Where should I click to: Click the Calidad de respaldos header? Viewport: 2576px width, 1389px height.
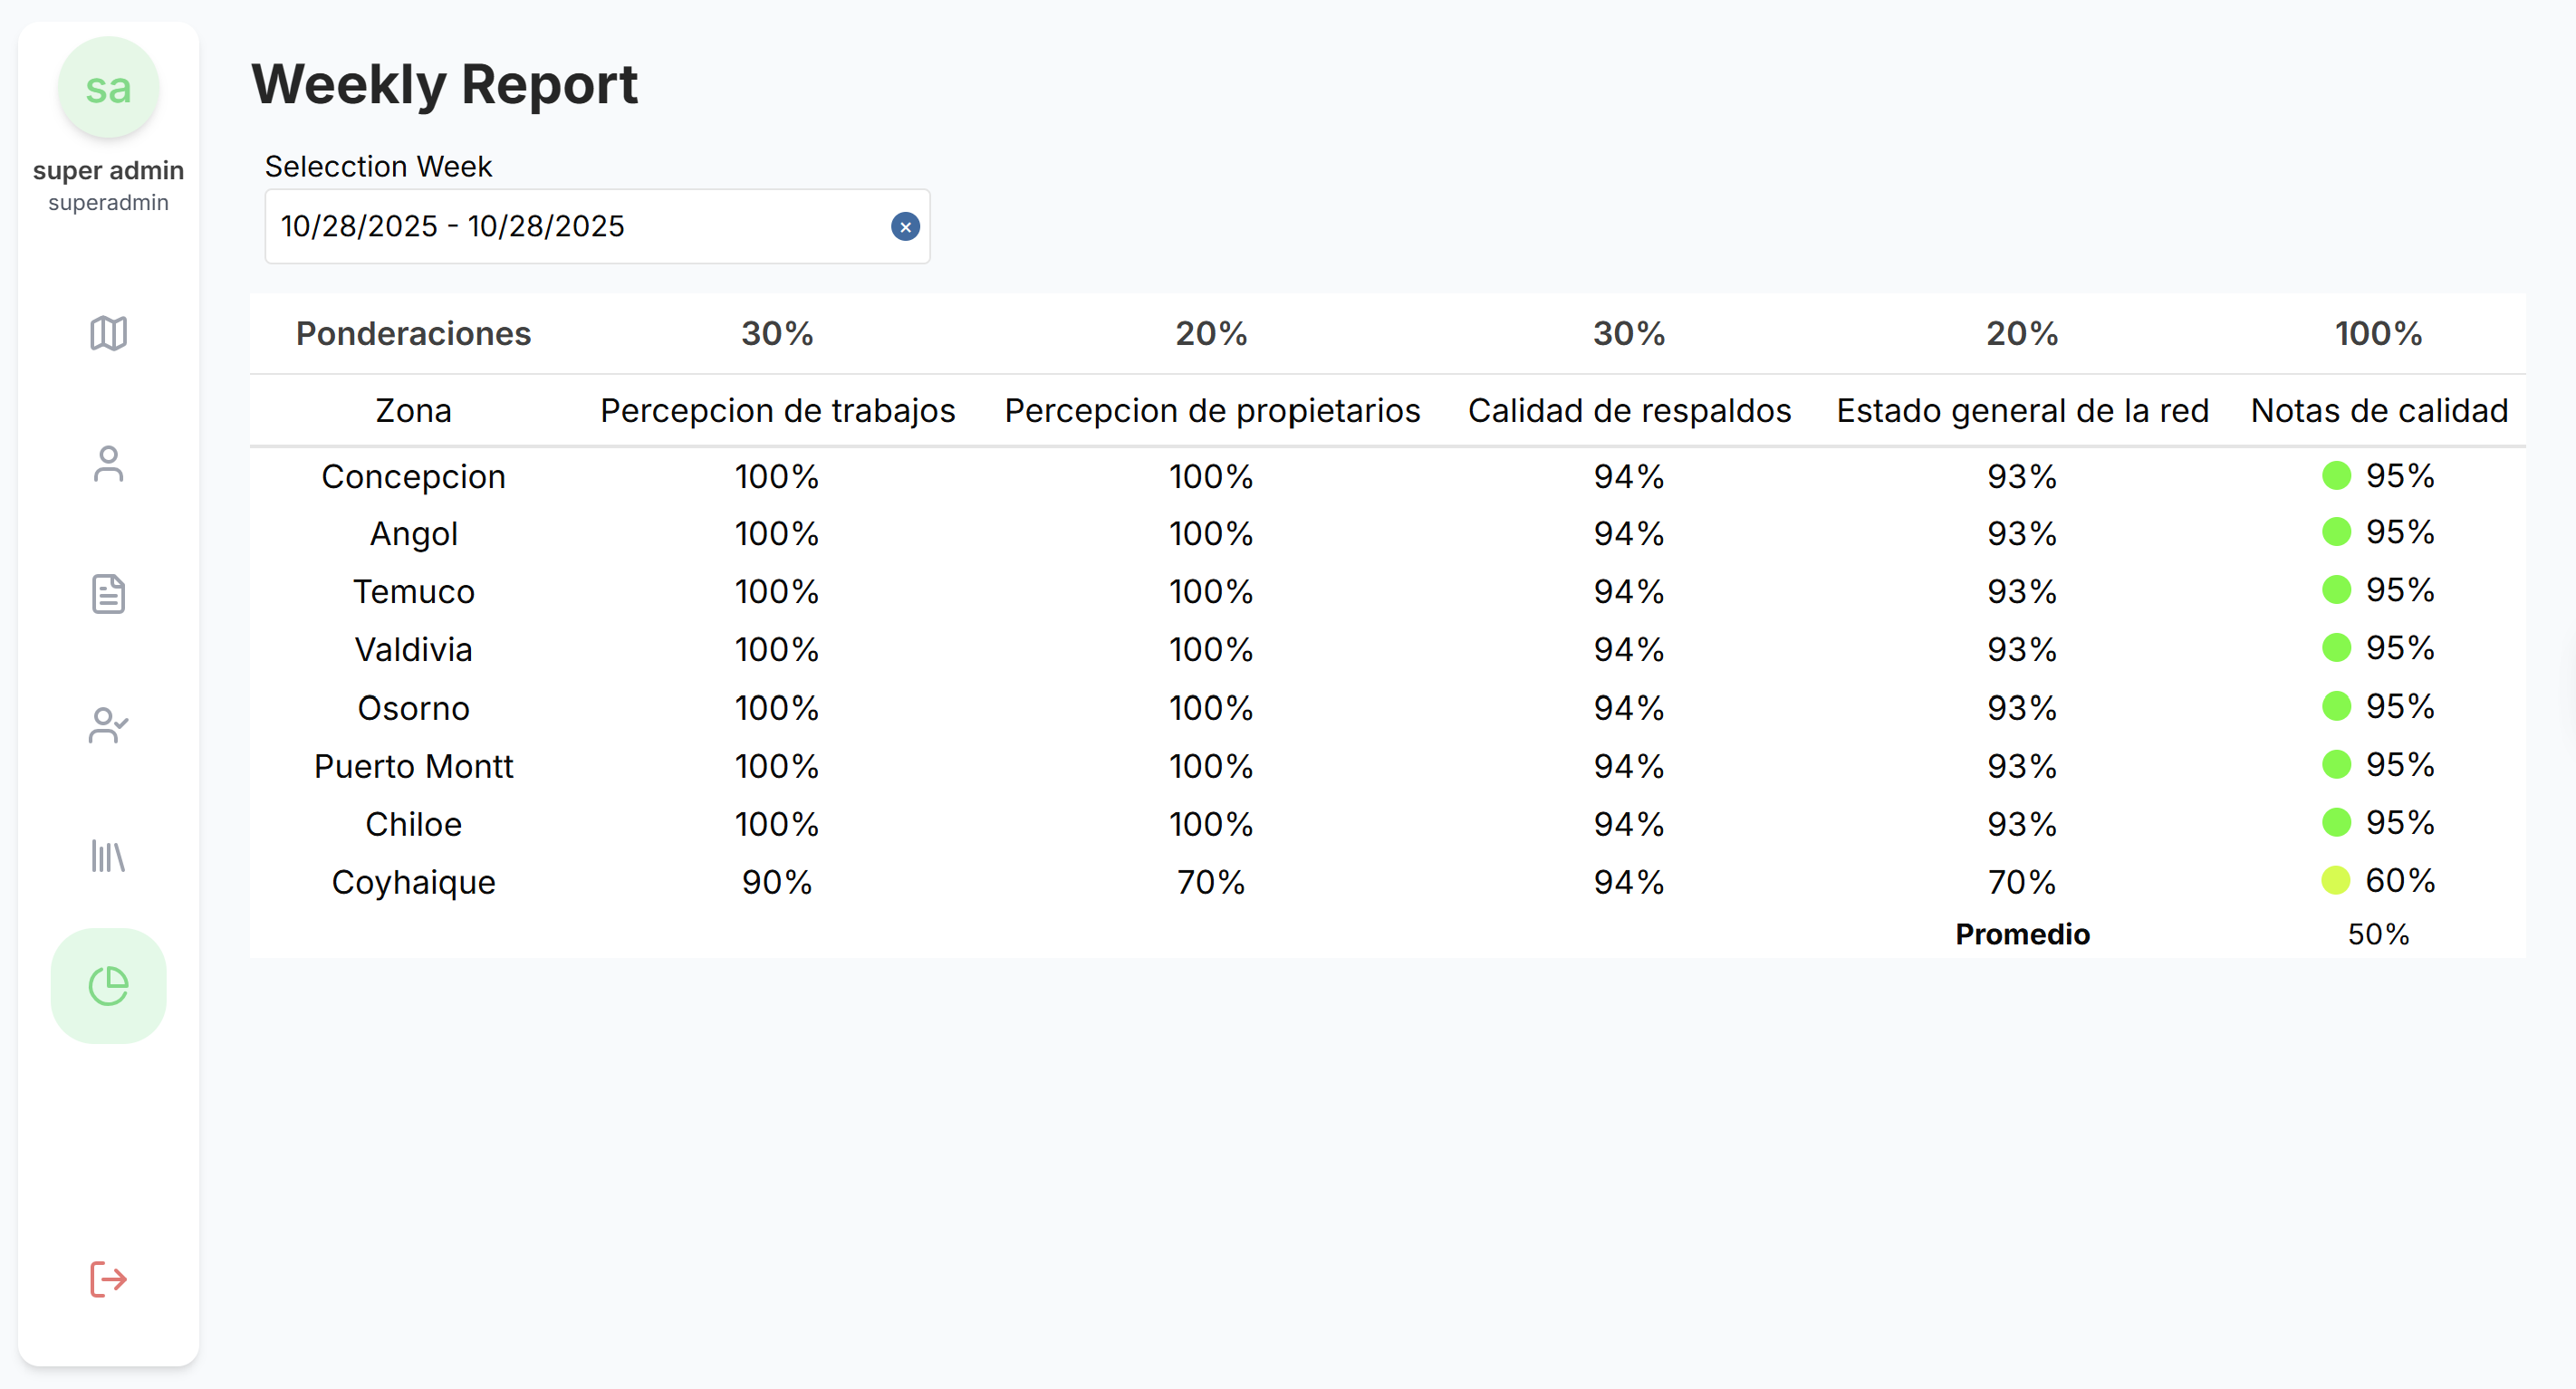point(1628,411)
